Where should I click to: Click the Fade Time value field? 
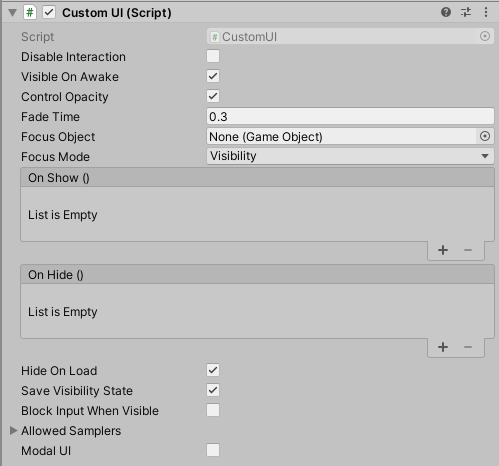(350, 116)
